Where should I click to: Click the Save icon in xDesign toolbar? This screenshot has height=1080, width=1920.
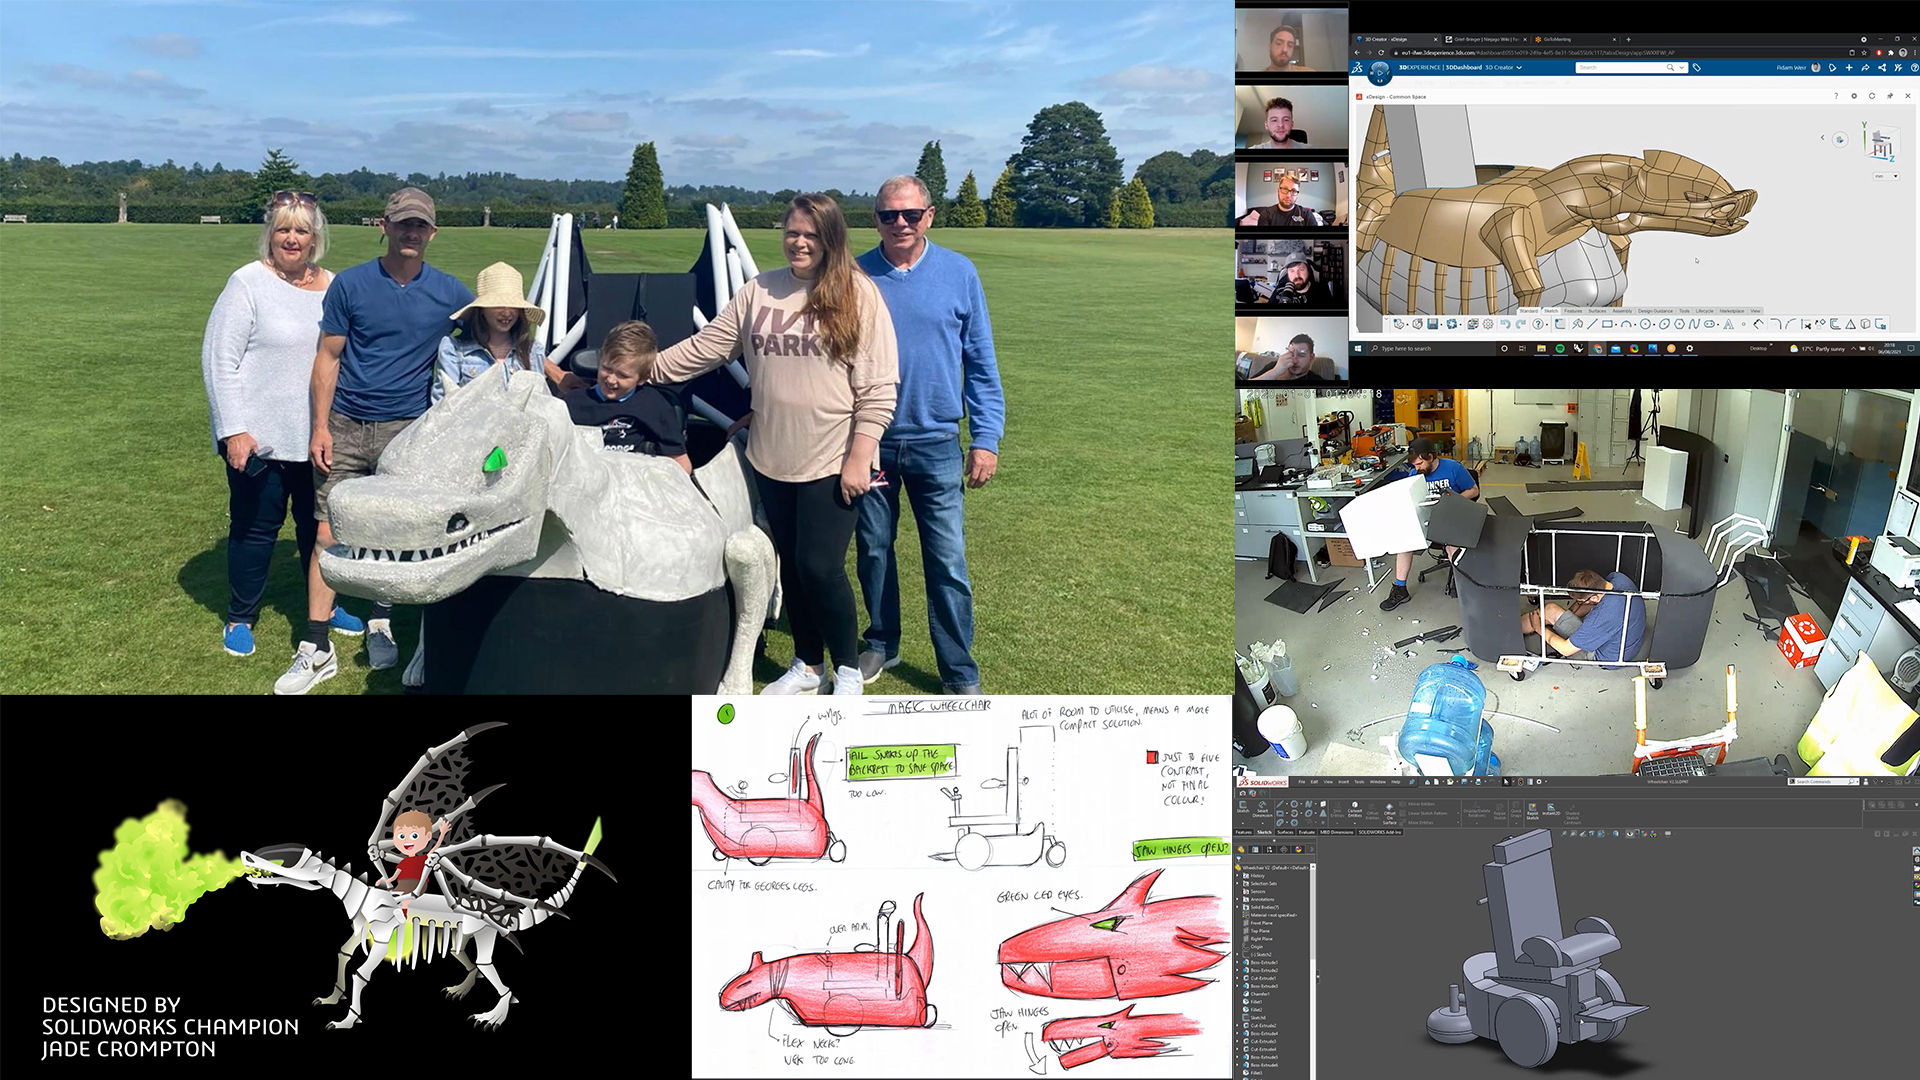coord(1432,324)
